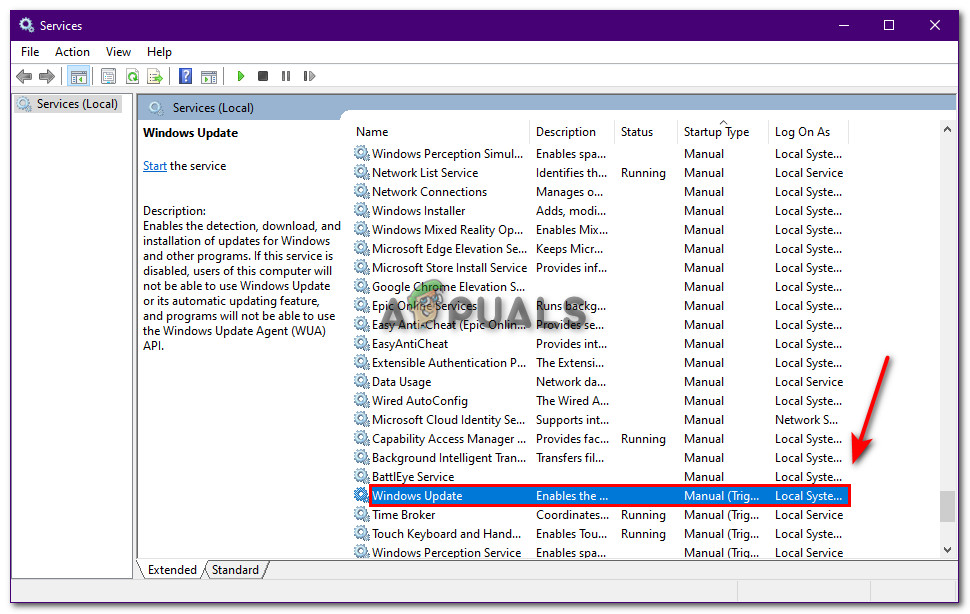Click the Forward arrow toolbar icon

pos(47,77)
